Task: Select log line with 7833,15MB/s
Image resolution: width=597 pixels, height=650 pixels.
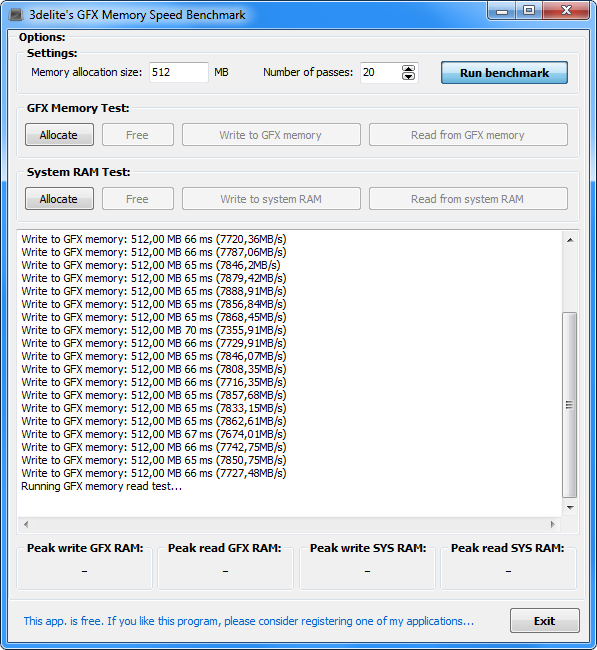Action: click(154, 408)
